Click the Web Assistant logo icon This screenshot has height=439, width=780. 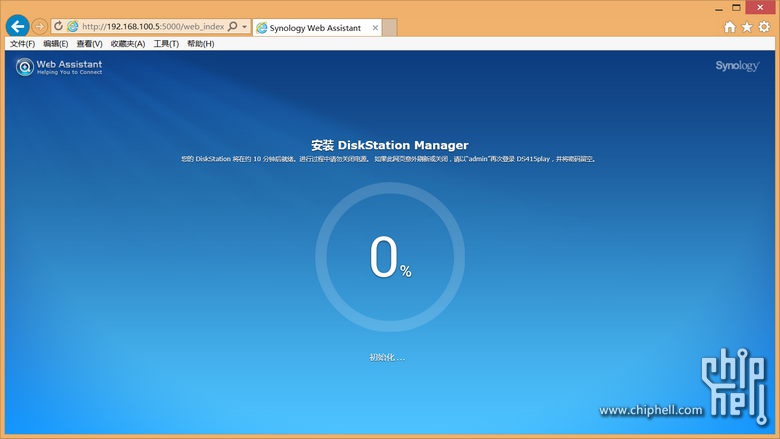[x=24, y=67]
